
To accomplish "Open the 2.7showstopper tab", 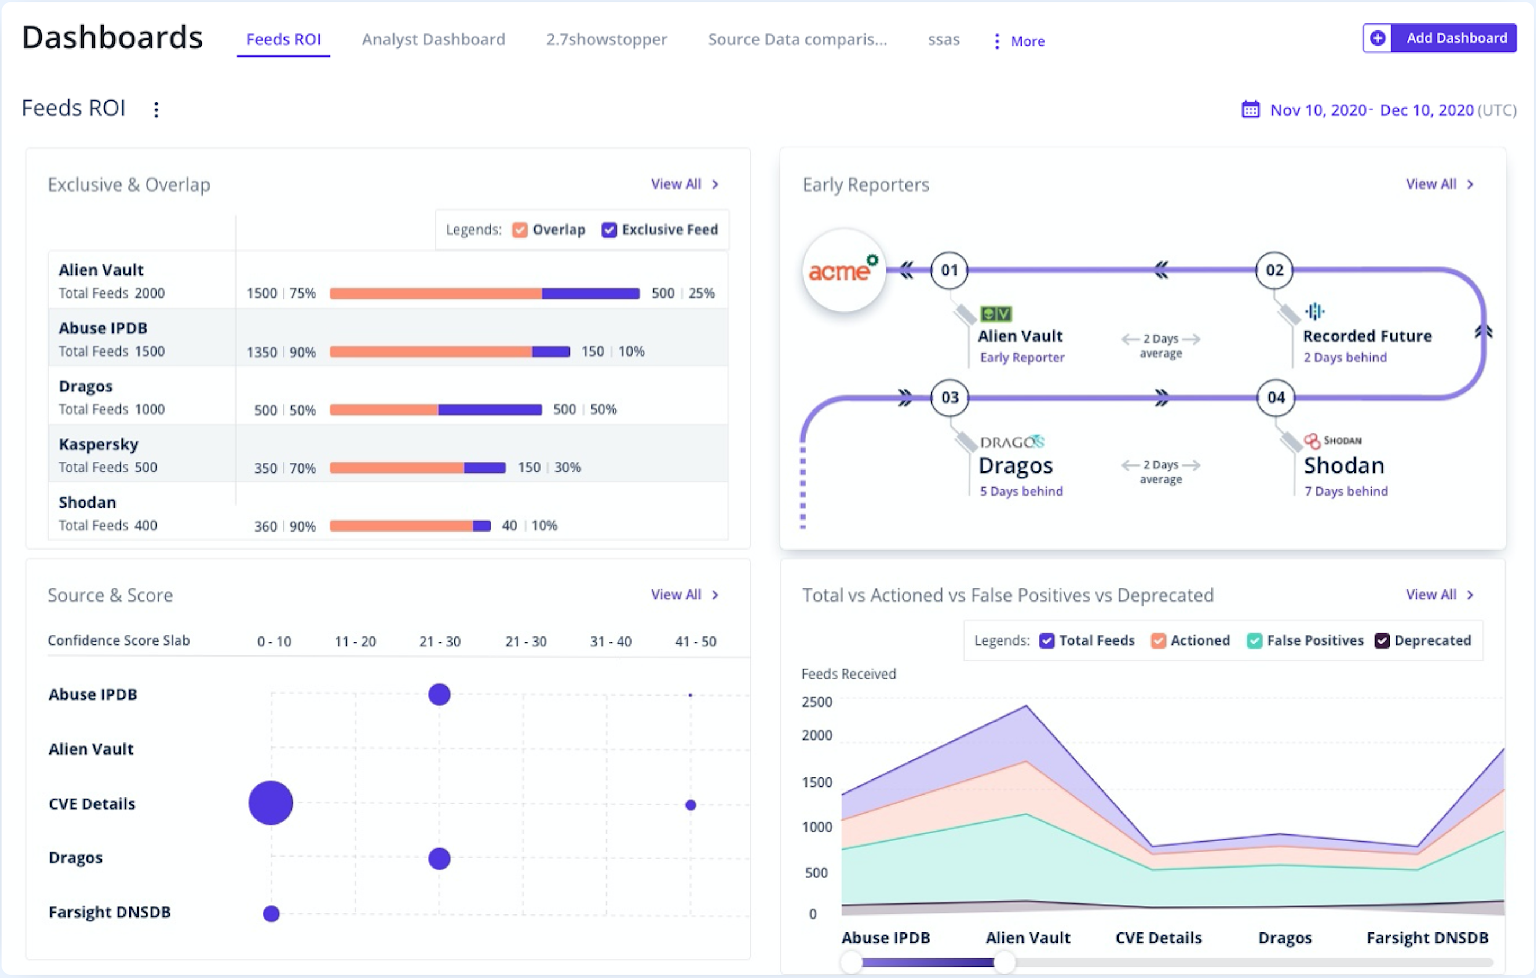I will 606,39.
